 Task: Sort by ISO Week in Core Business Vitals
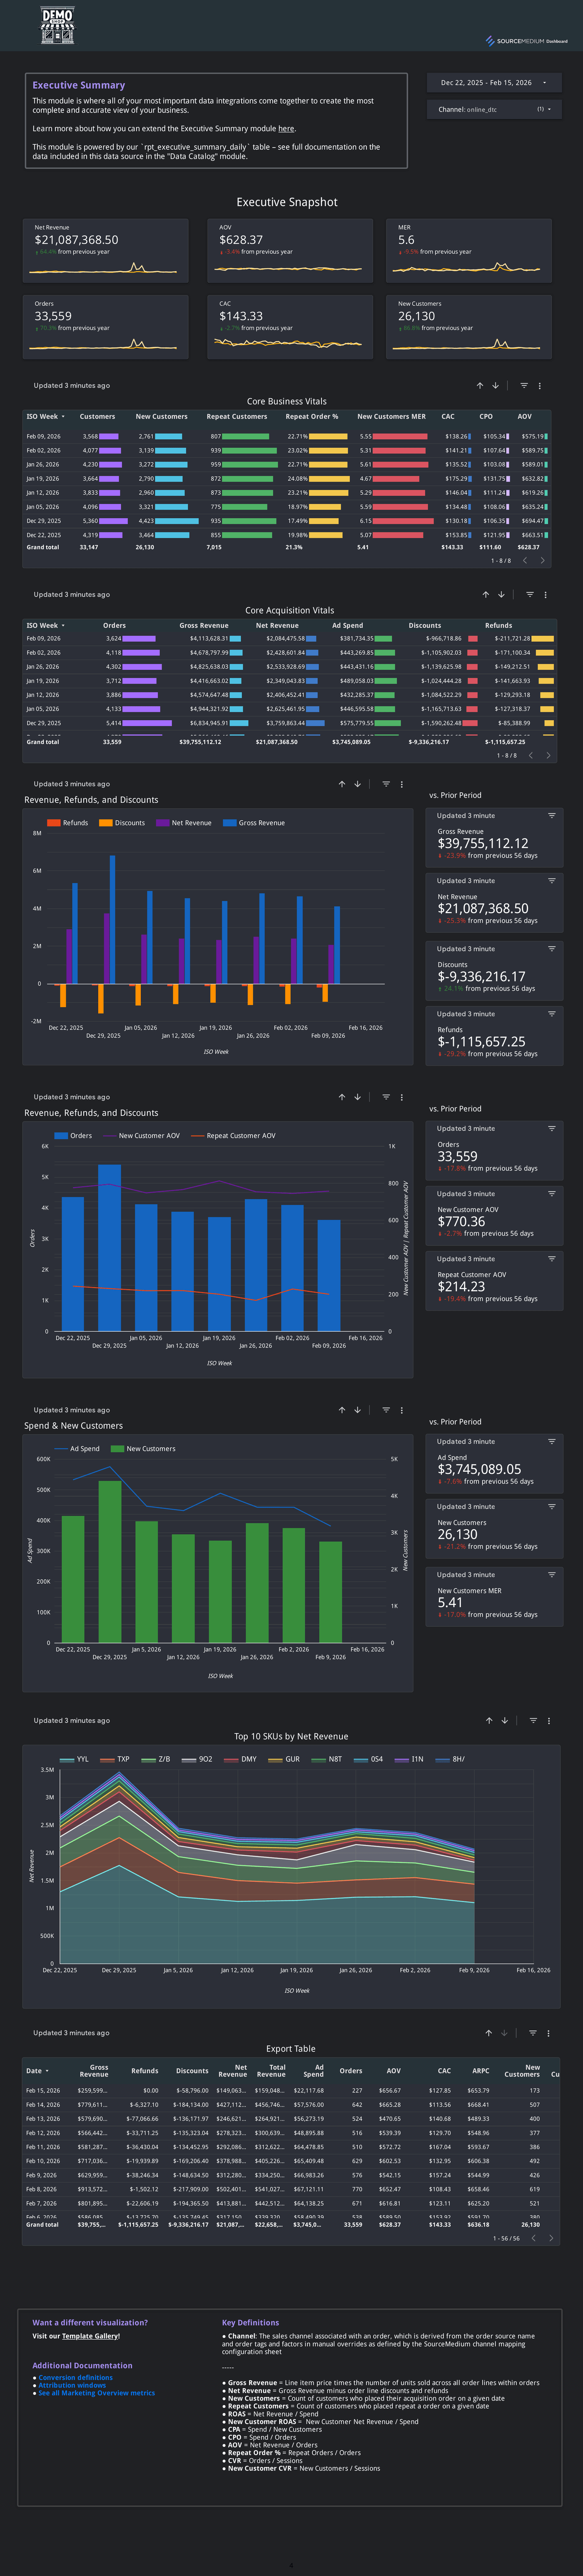click(45, 416)
